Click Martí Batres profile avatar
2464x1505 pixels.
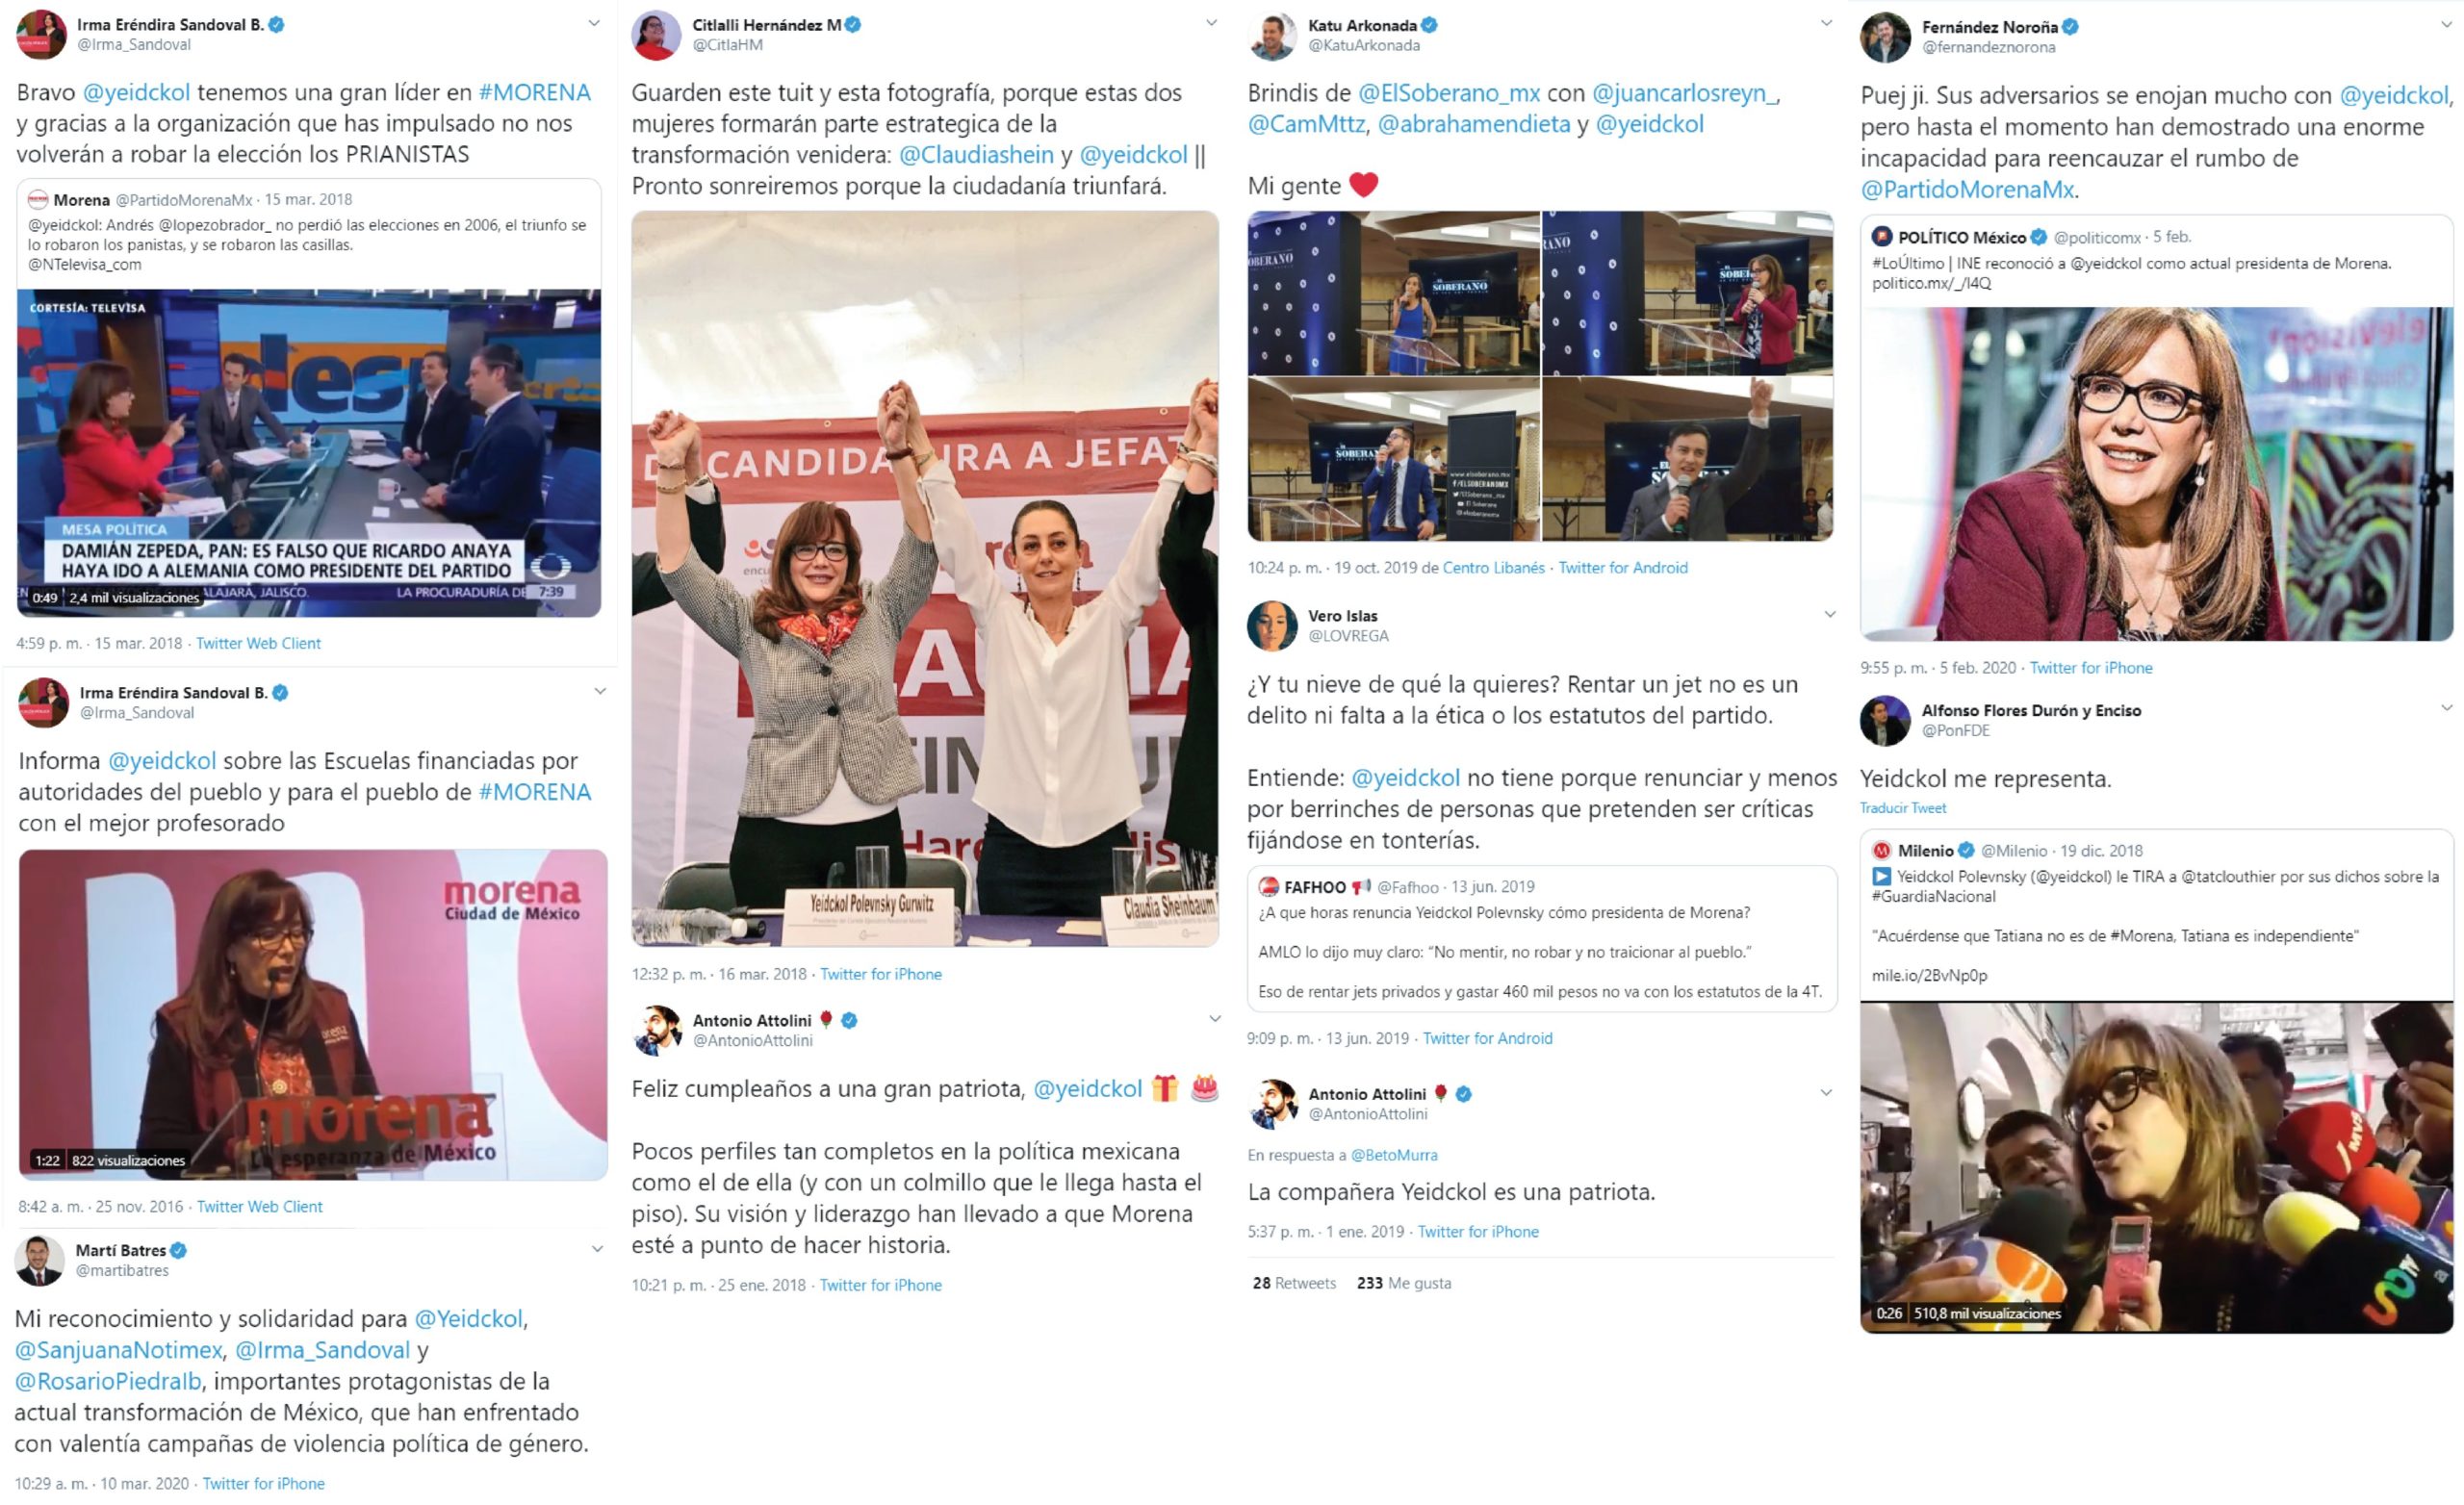[x=39, y=1260]
